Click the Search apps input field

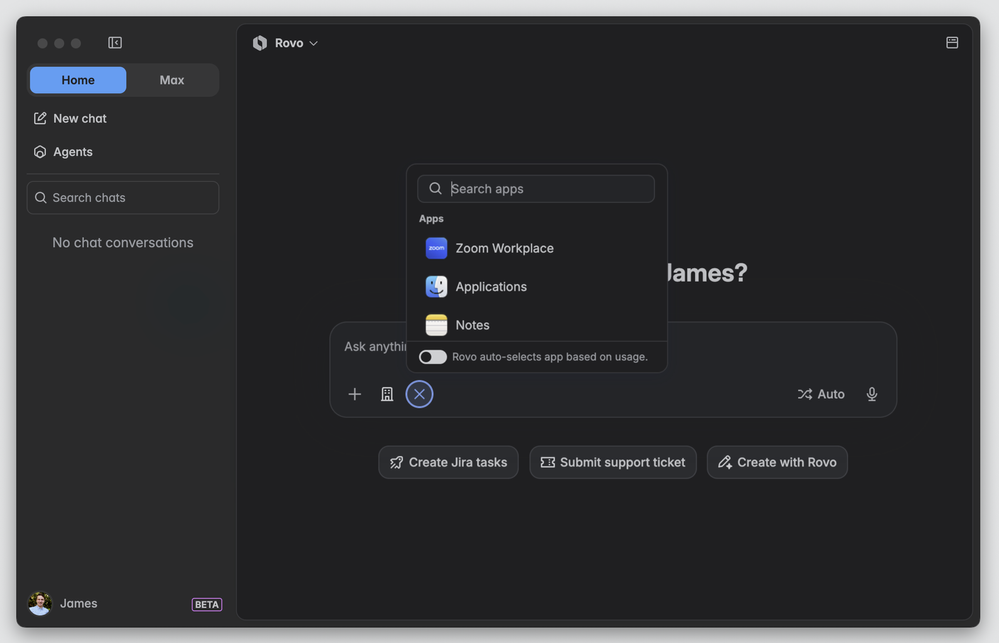(x=536, y=189)
